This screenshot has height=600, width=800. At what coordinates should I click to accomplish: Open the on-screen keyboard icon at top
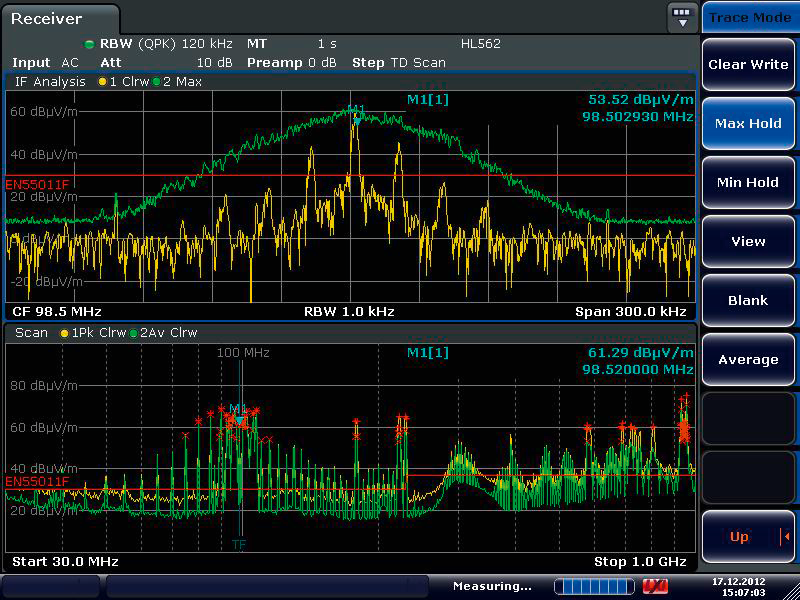(682, 17)
